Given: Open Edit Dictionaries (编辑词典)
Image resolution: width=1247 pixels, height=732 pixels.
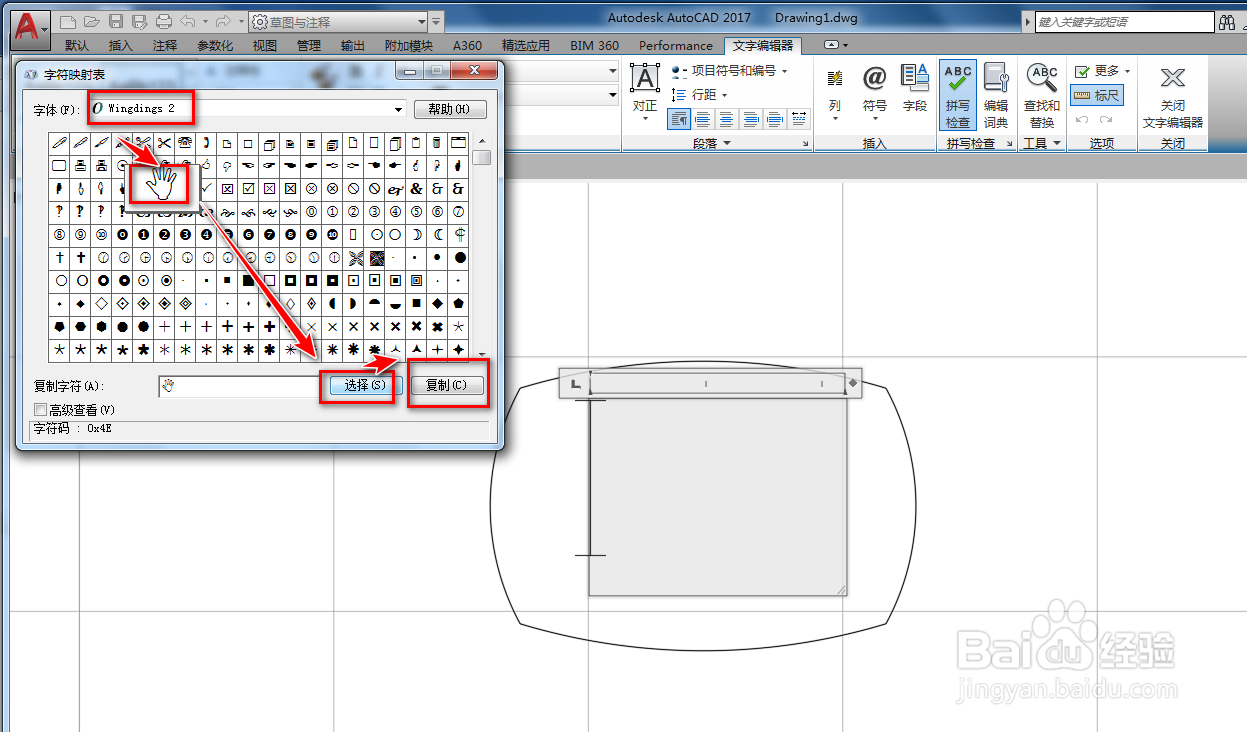Looking at the screenshot, I should click(996, 95).
